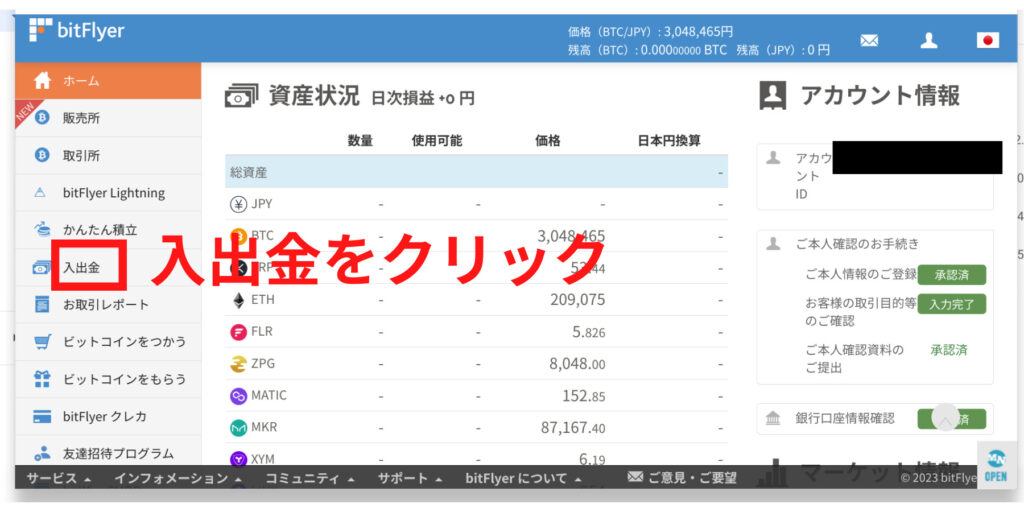Image resolution: width=1024 pixels, height=512 pixels.
Task: Open 販売所 in the sidebar
Action: (x=108, y=118)
